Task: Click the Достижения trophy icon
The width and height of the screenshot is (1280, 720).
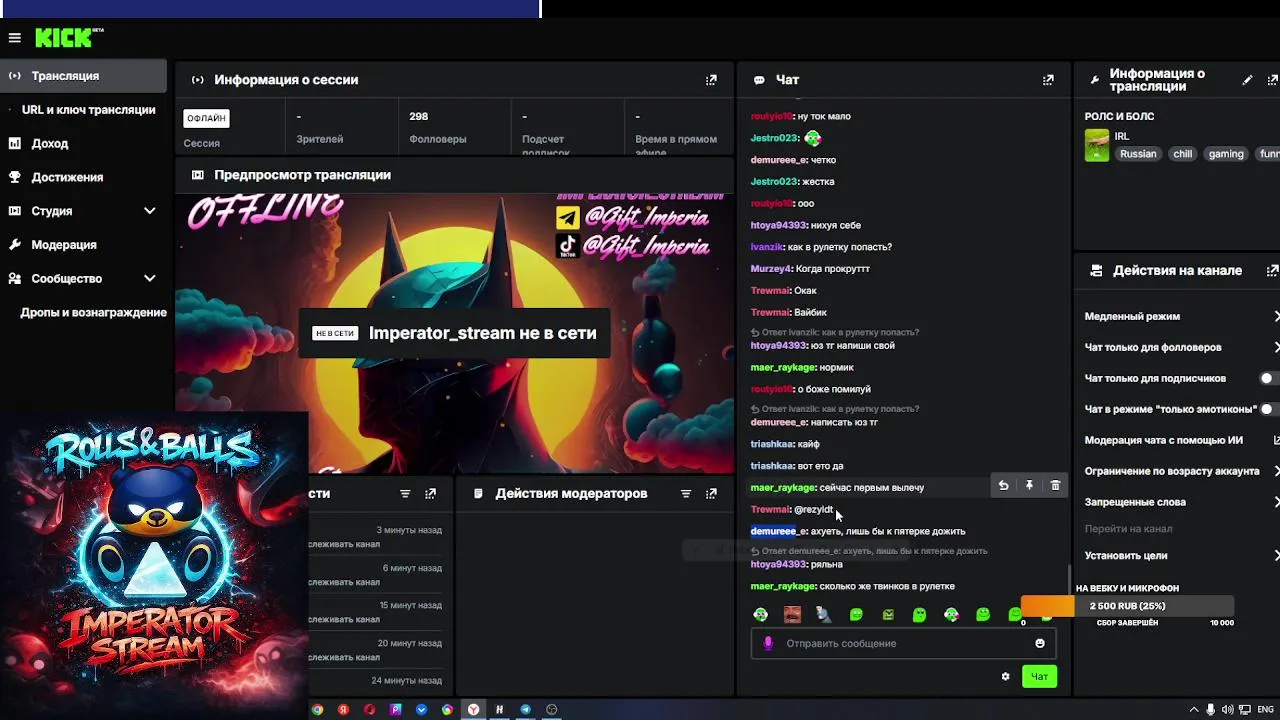Action: click(15, 177)
